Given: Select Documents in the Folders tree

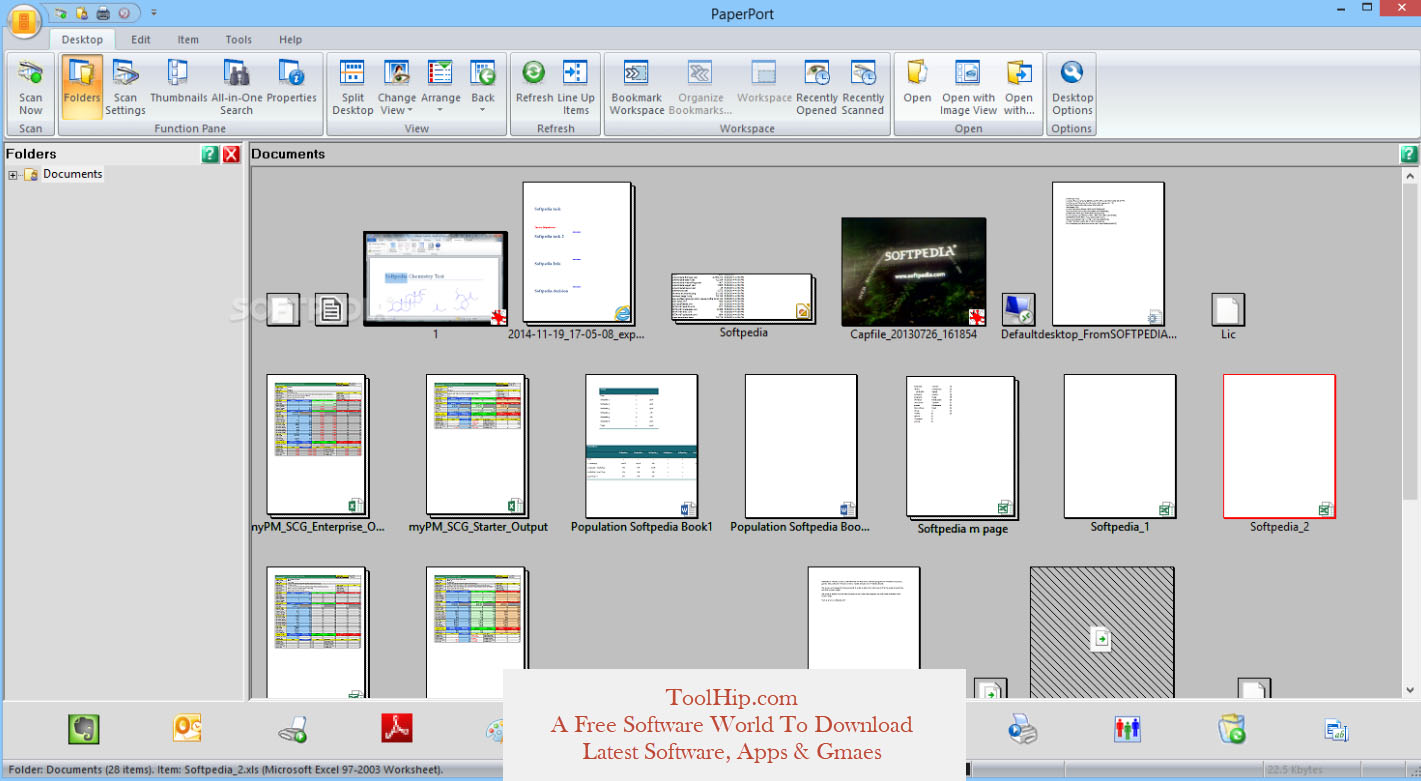Looking at the screenshot, I should (72, 174).
